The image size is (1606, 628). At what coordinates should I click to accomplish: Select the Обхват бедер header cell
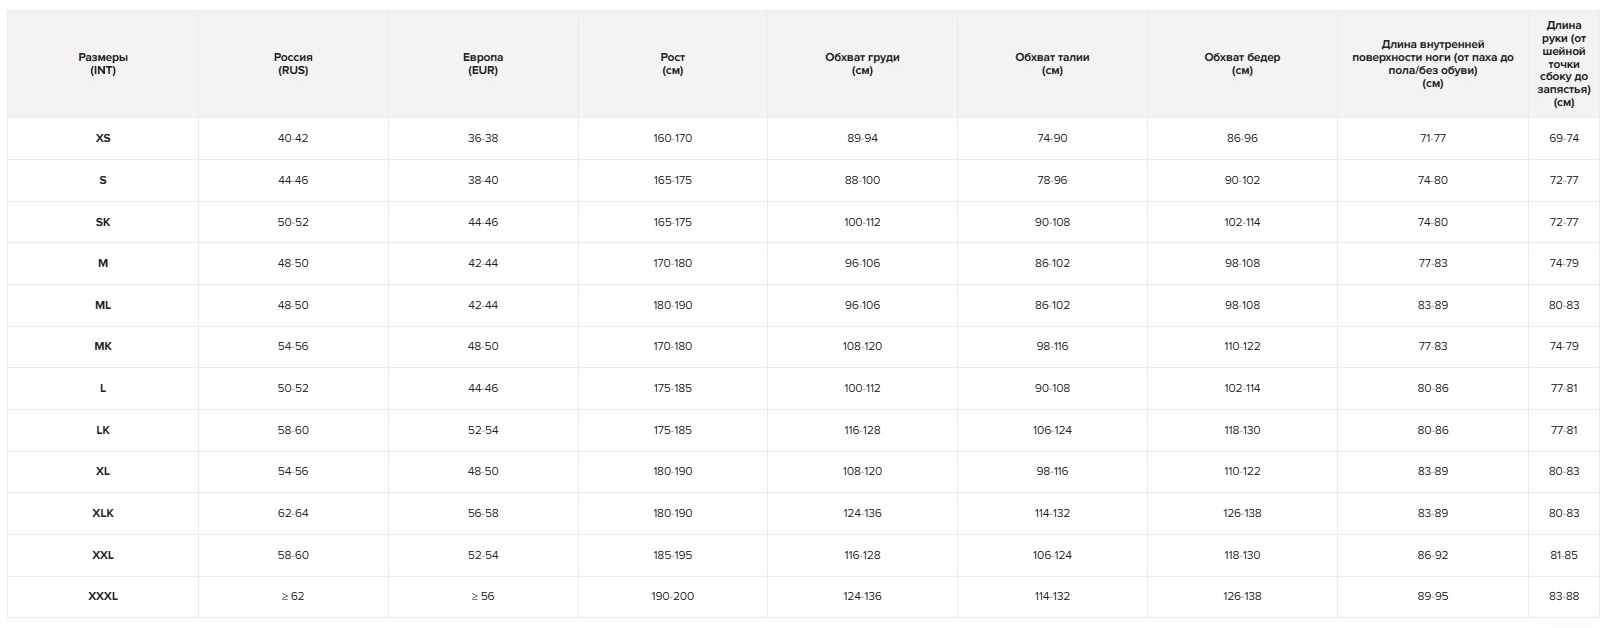(x=1242, y=64)
